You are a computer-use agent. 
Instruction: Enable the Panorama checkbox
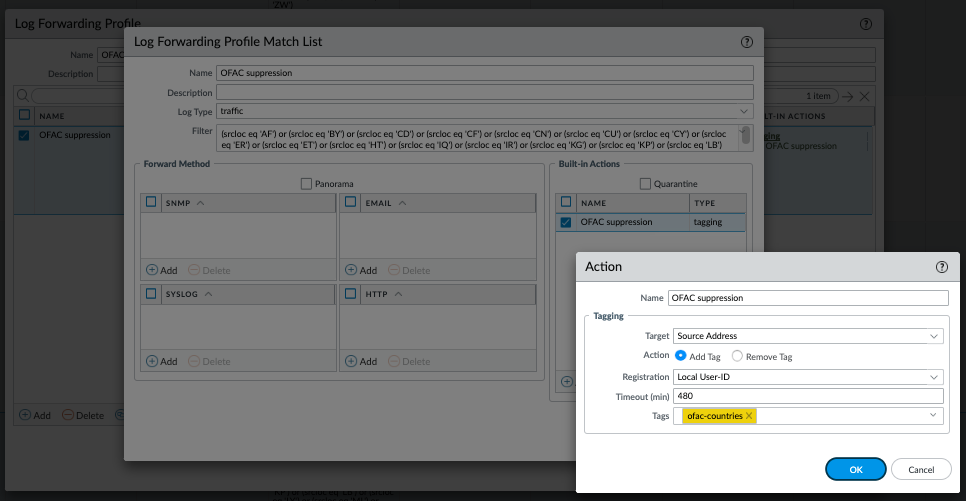[307, 184]
